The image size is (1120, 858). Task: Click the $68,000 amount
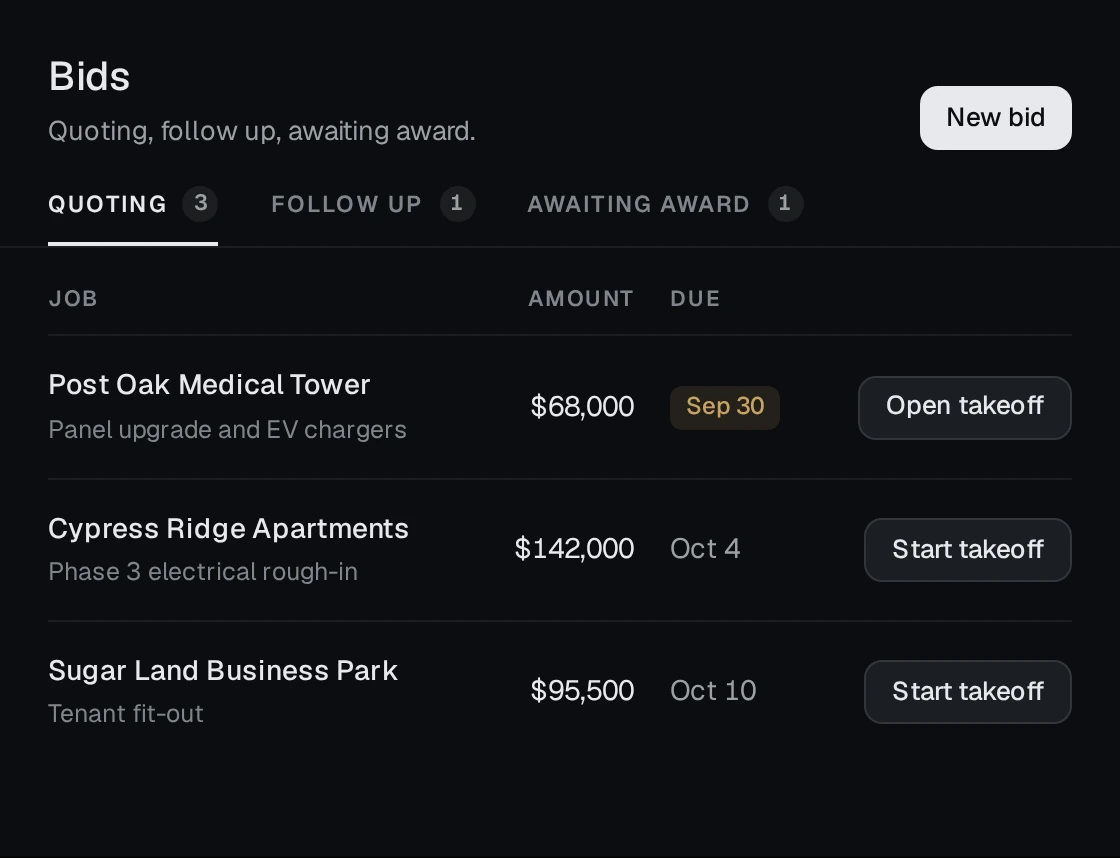click(x=582, y=406)
